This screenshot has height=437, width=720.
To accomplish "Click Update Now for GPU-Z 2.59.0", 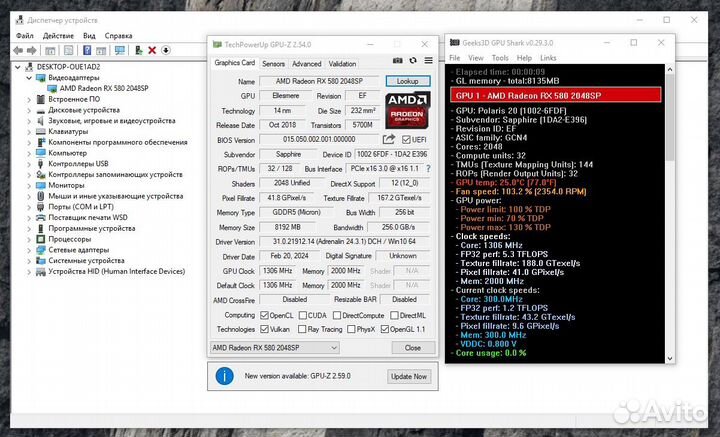I will [409, 376].
